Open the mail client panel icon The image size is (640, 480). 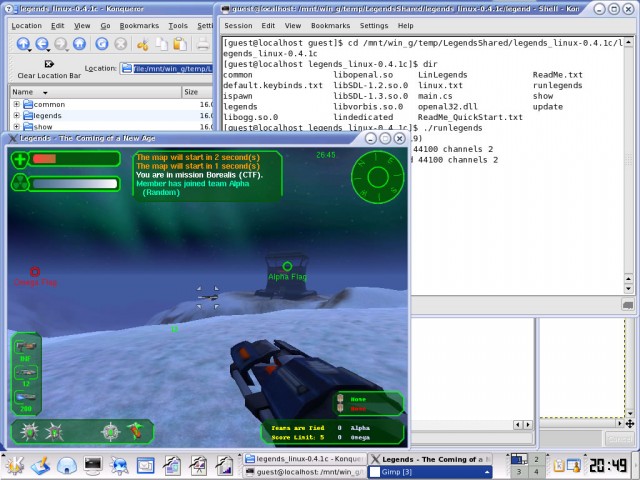click(145, 466)
